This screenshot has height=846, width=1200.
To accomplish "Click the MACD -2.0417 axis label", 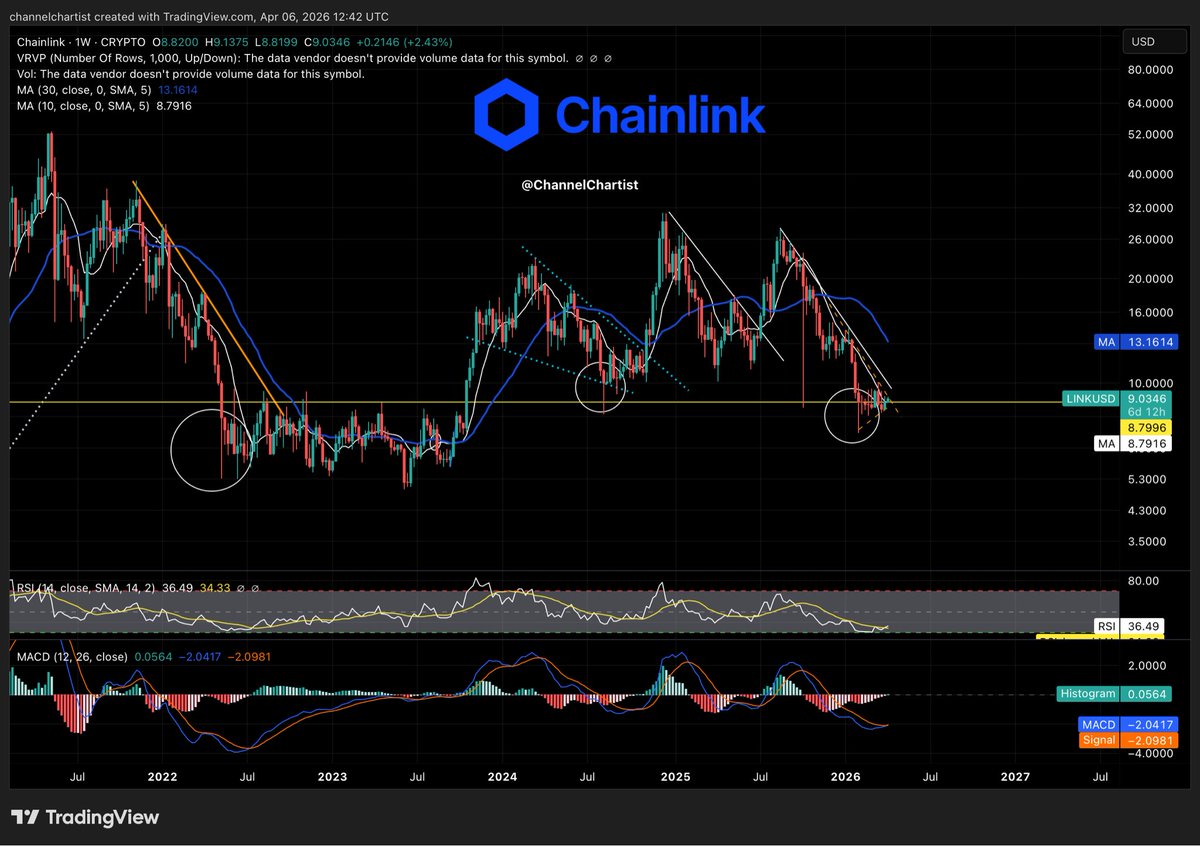I will [1128, 723].
